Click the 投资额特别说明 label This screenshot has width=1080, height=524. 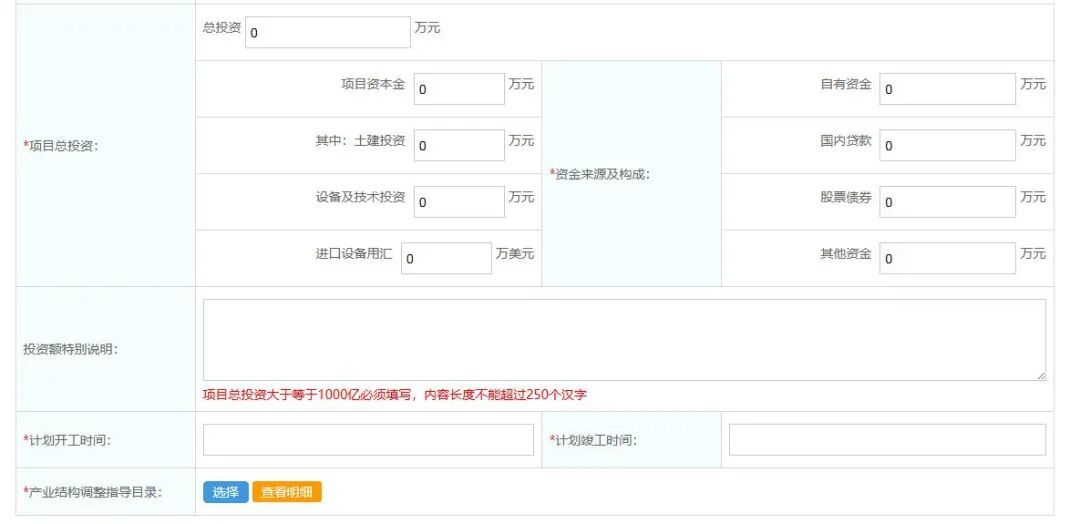[70, 349]
